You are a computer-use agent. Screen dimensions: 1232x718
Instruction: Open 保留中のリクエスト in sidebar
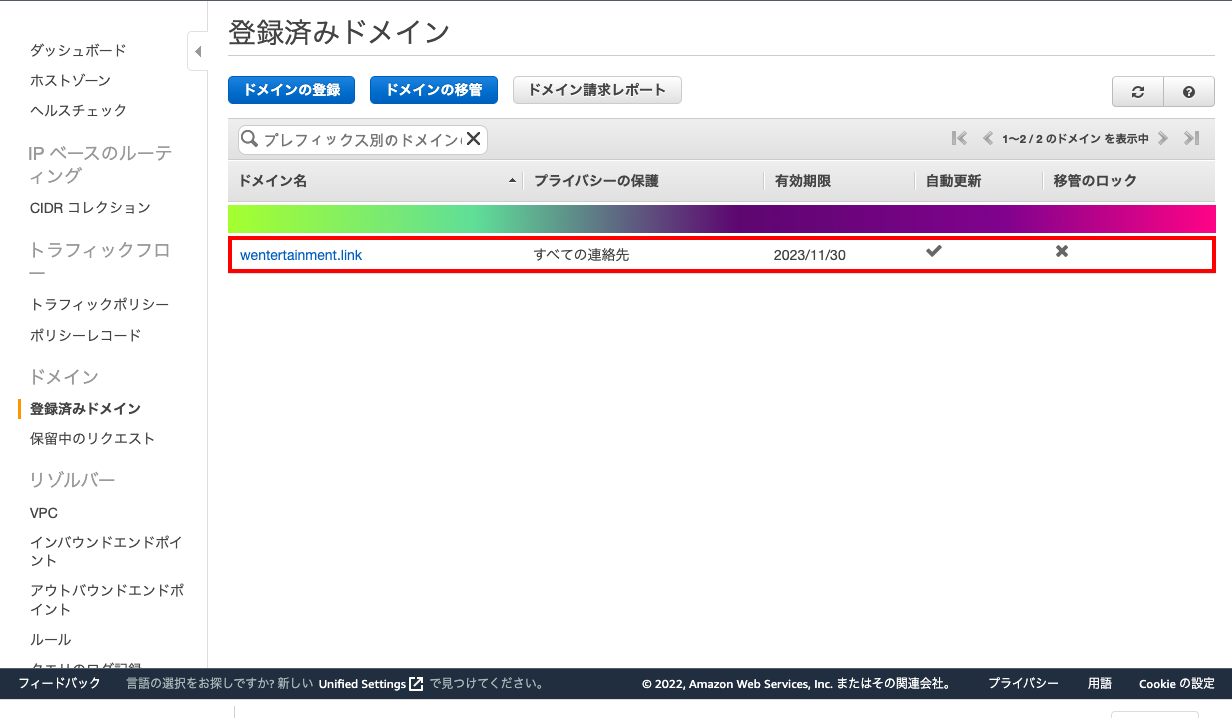click(92, 438)
